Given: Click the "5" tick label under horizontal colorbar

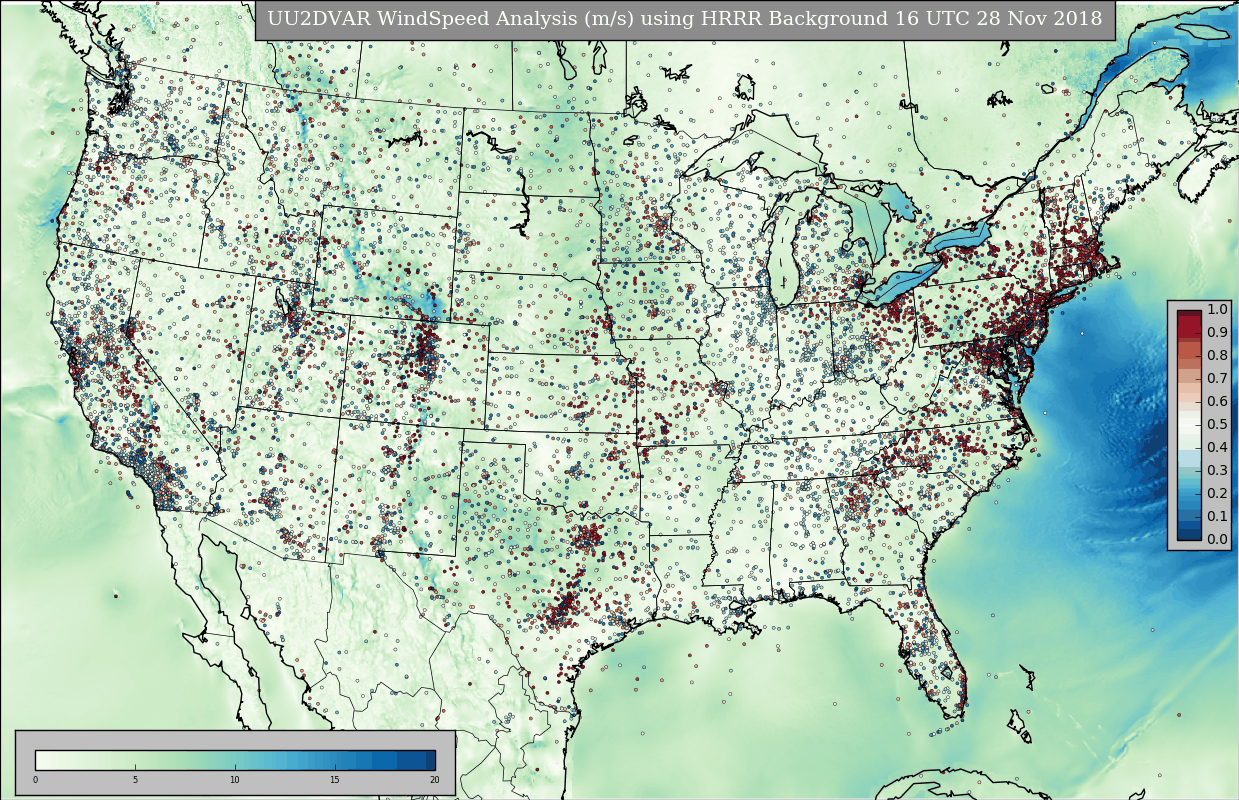Looking at the screenshot, I should (x=135, y=780).
